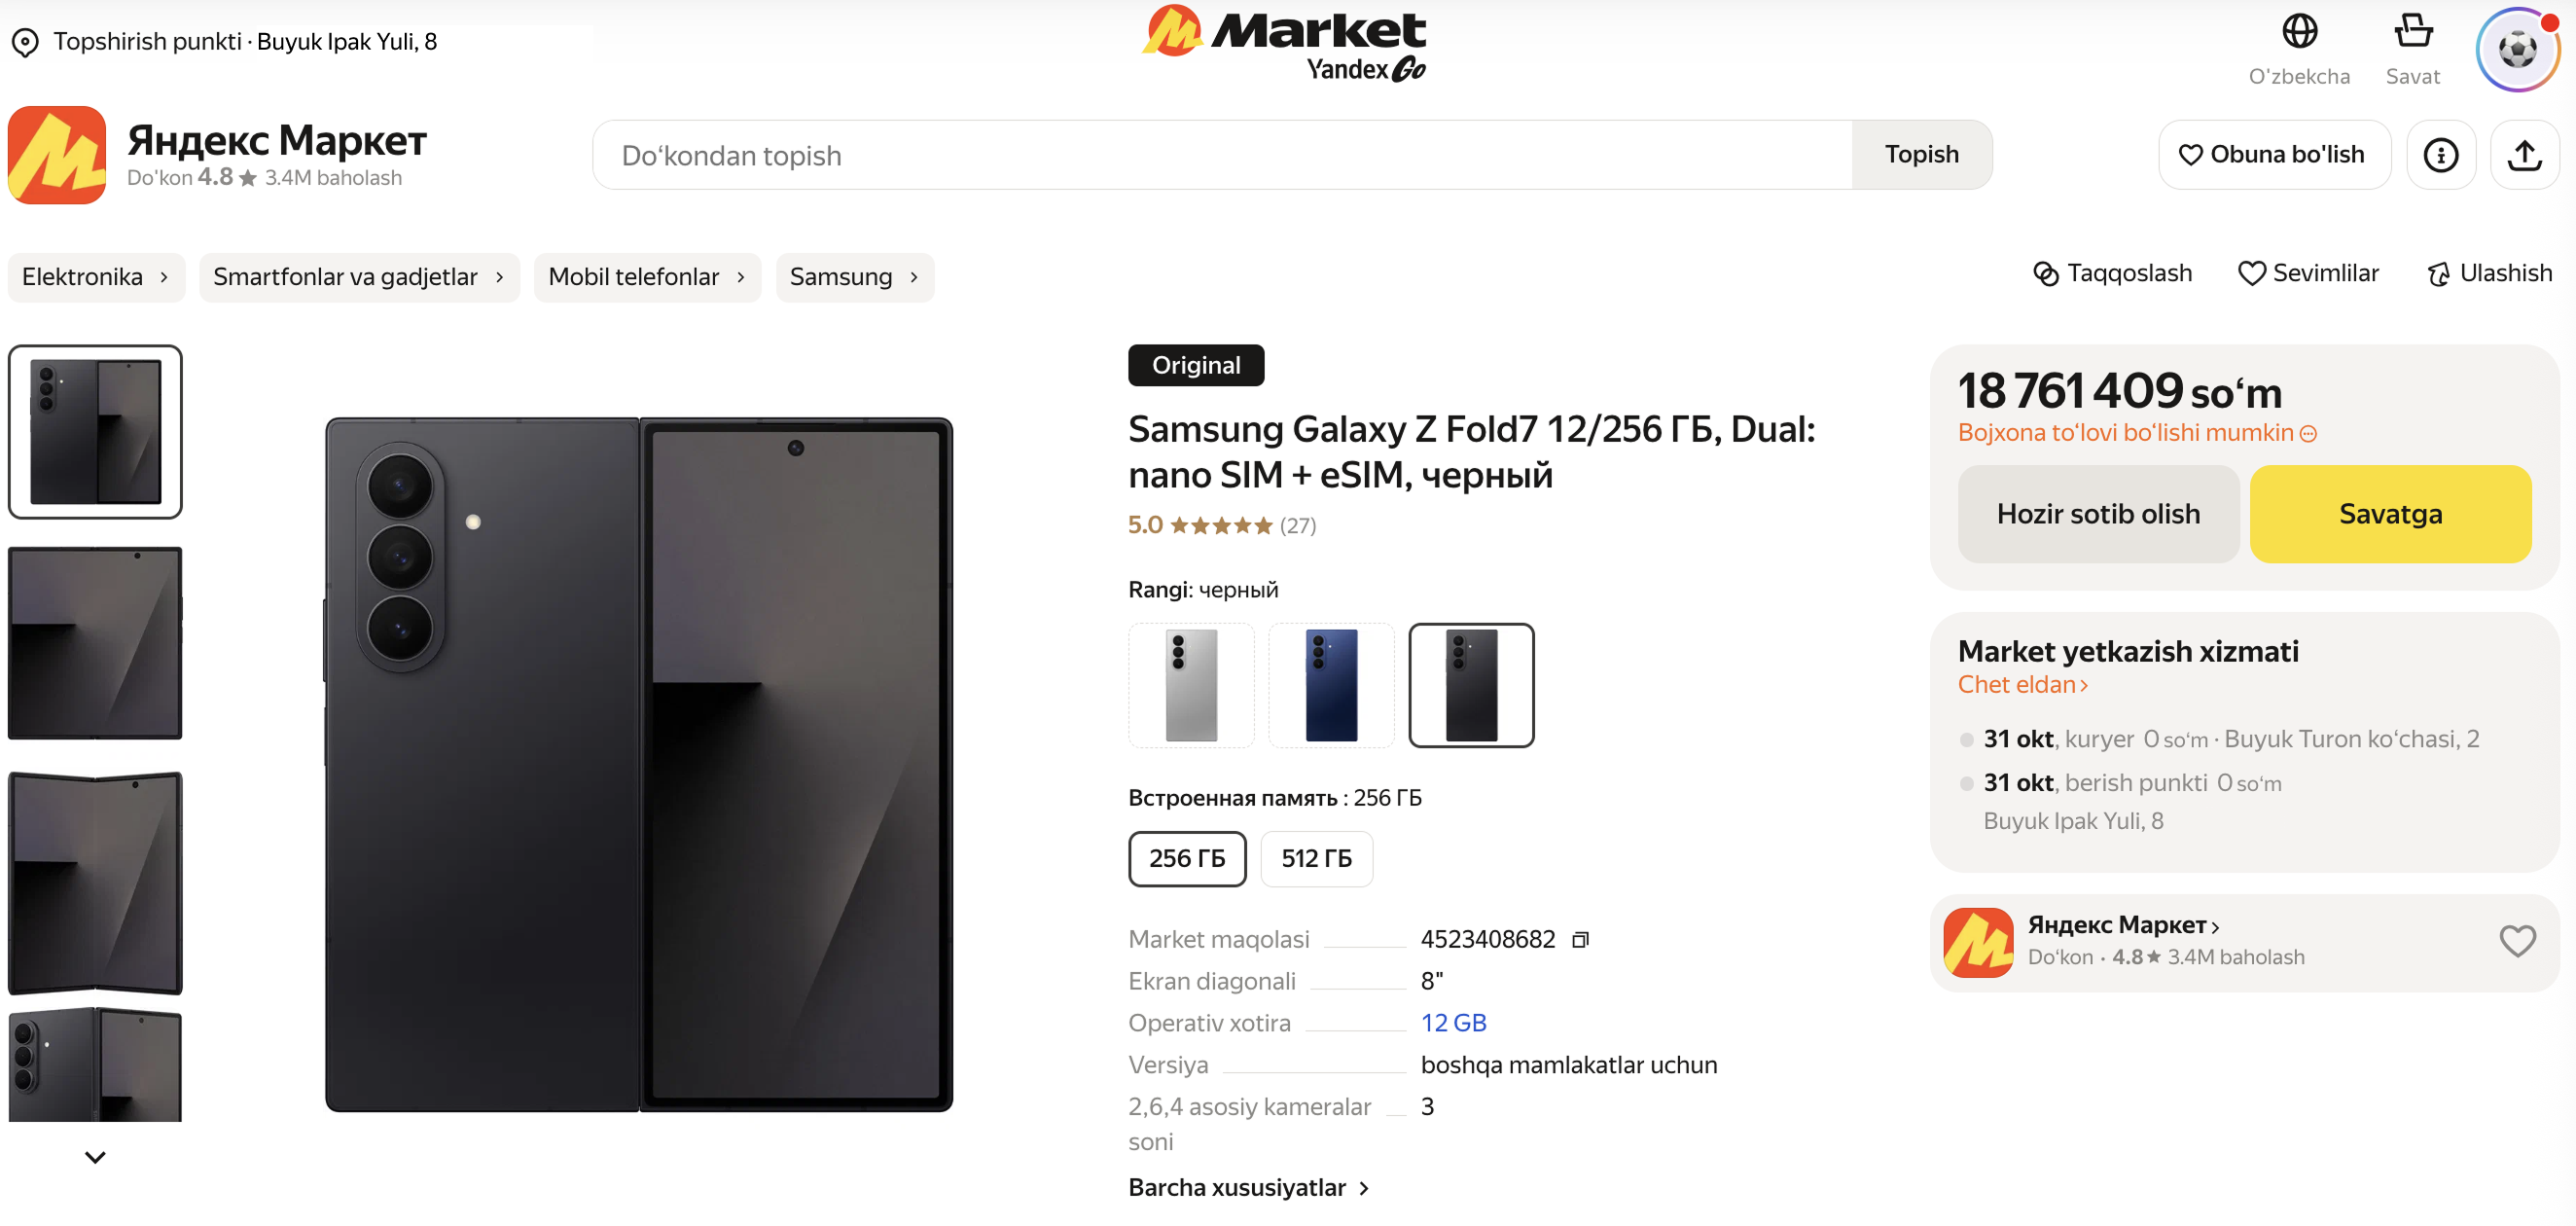Open the Samsung breadcrumb category
Screen dimensions: 2576x1226
pyautogui.click(x=854, y=277)
